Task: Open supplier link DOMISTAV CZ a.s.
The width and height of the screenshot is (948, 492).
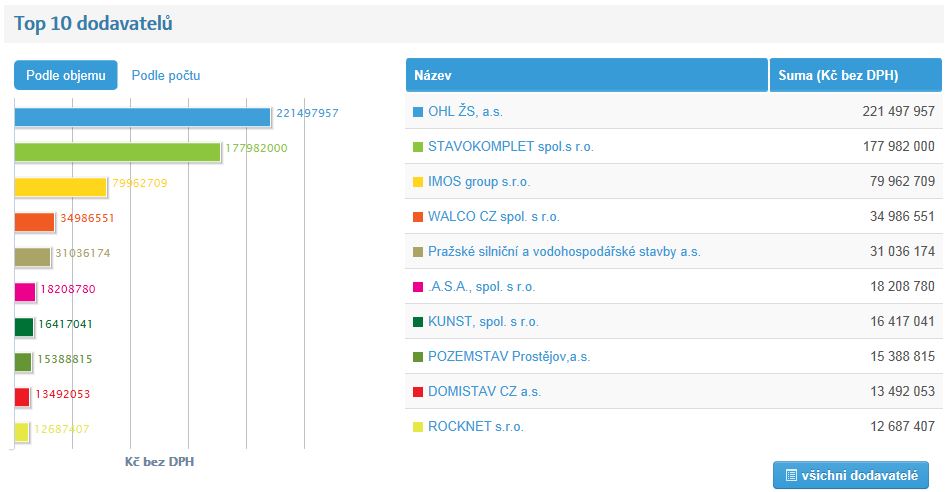Action: 484,392
